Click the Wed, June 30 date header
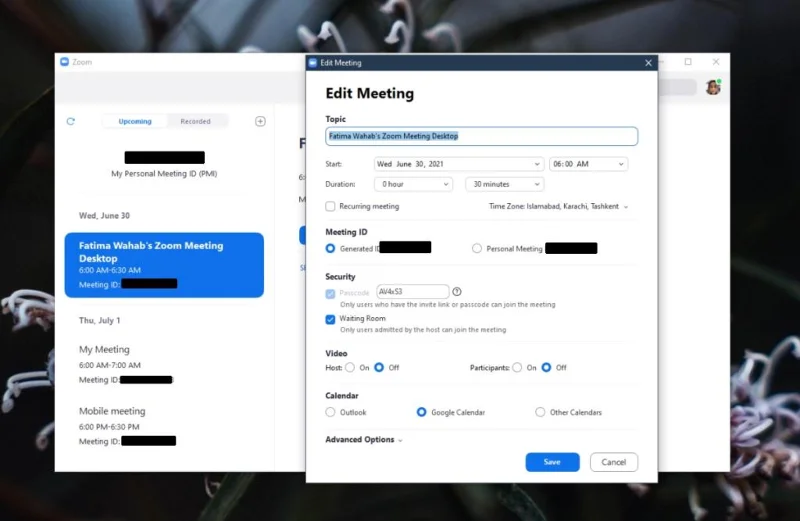This screenshot has width=800, height=521. click(104, 215)
